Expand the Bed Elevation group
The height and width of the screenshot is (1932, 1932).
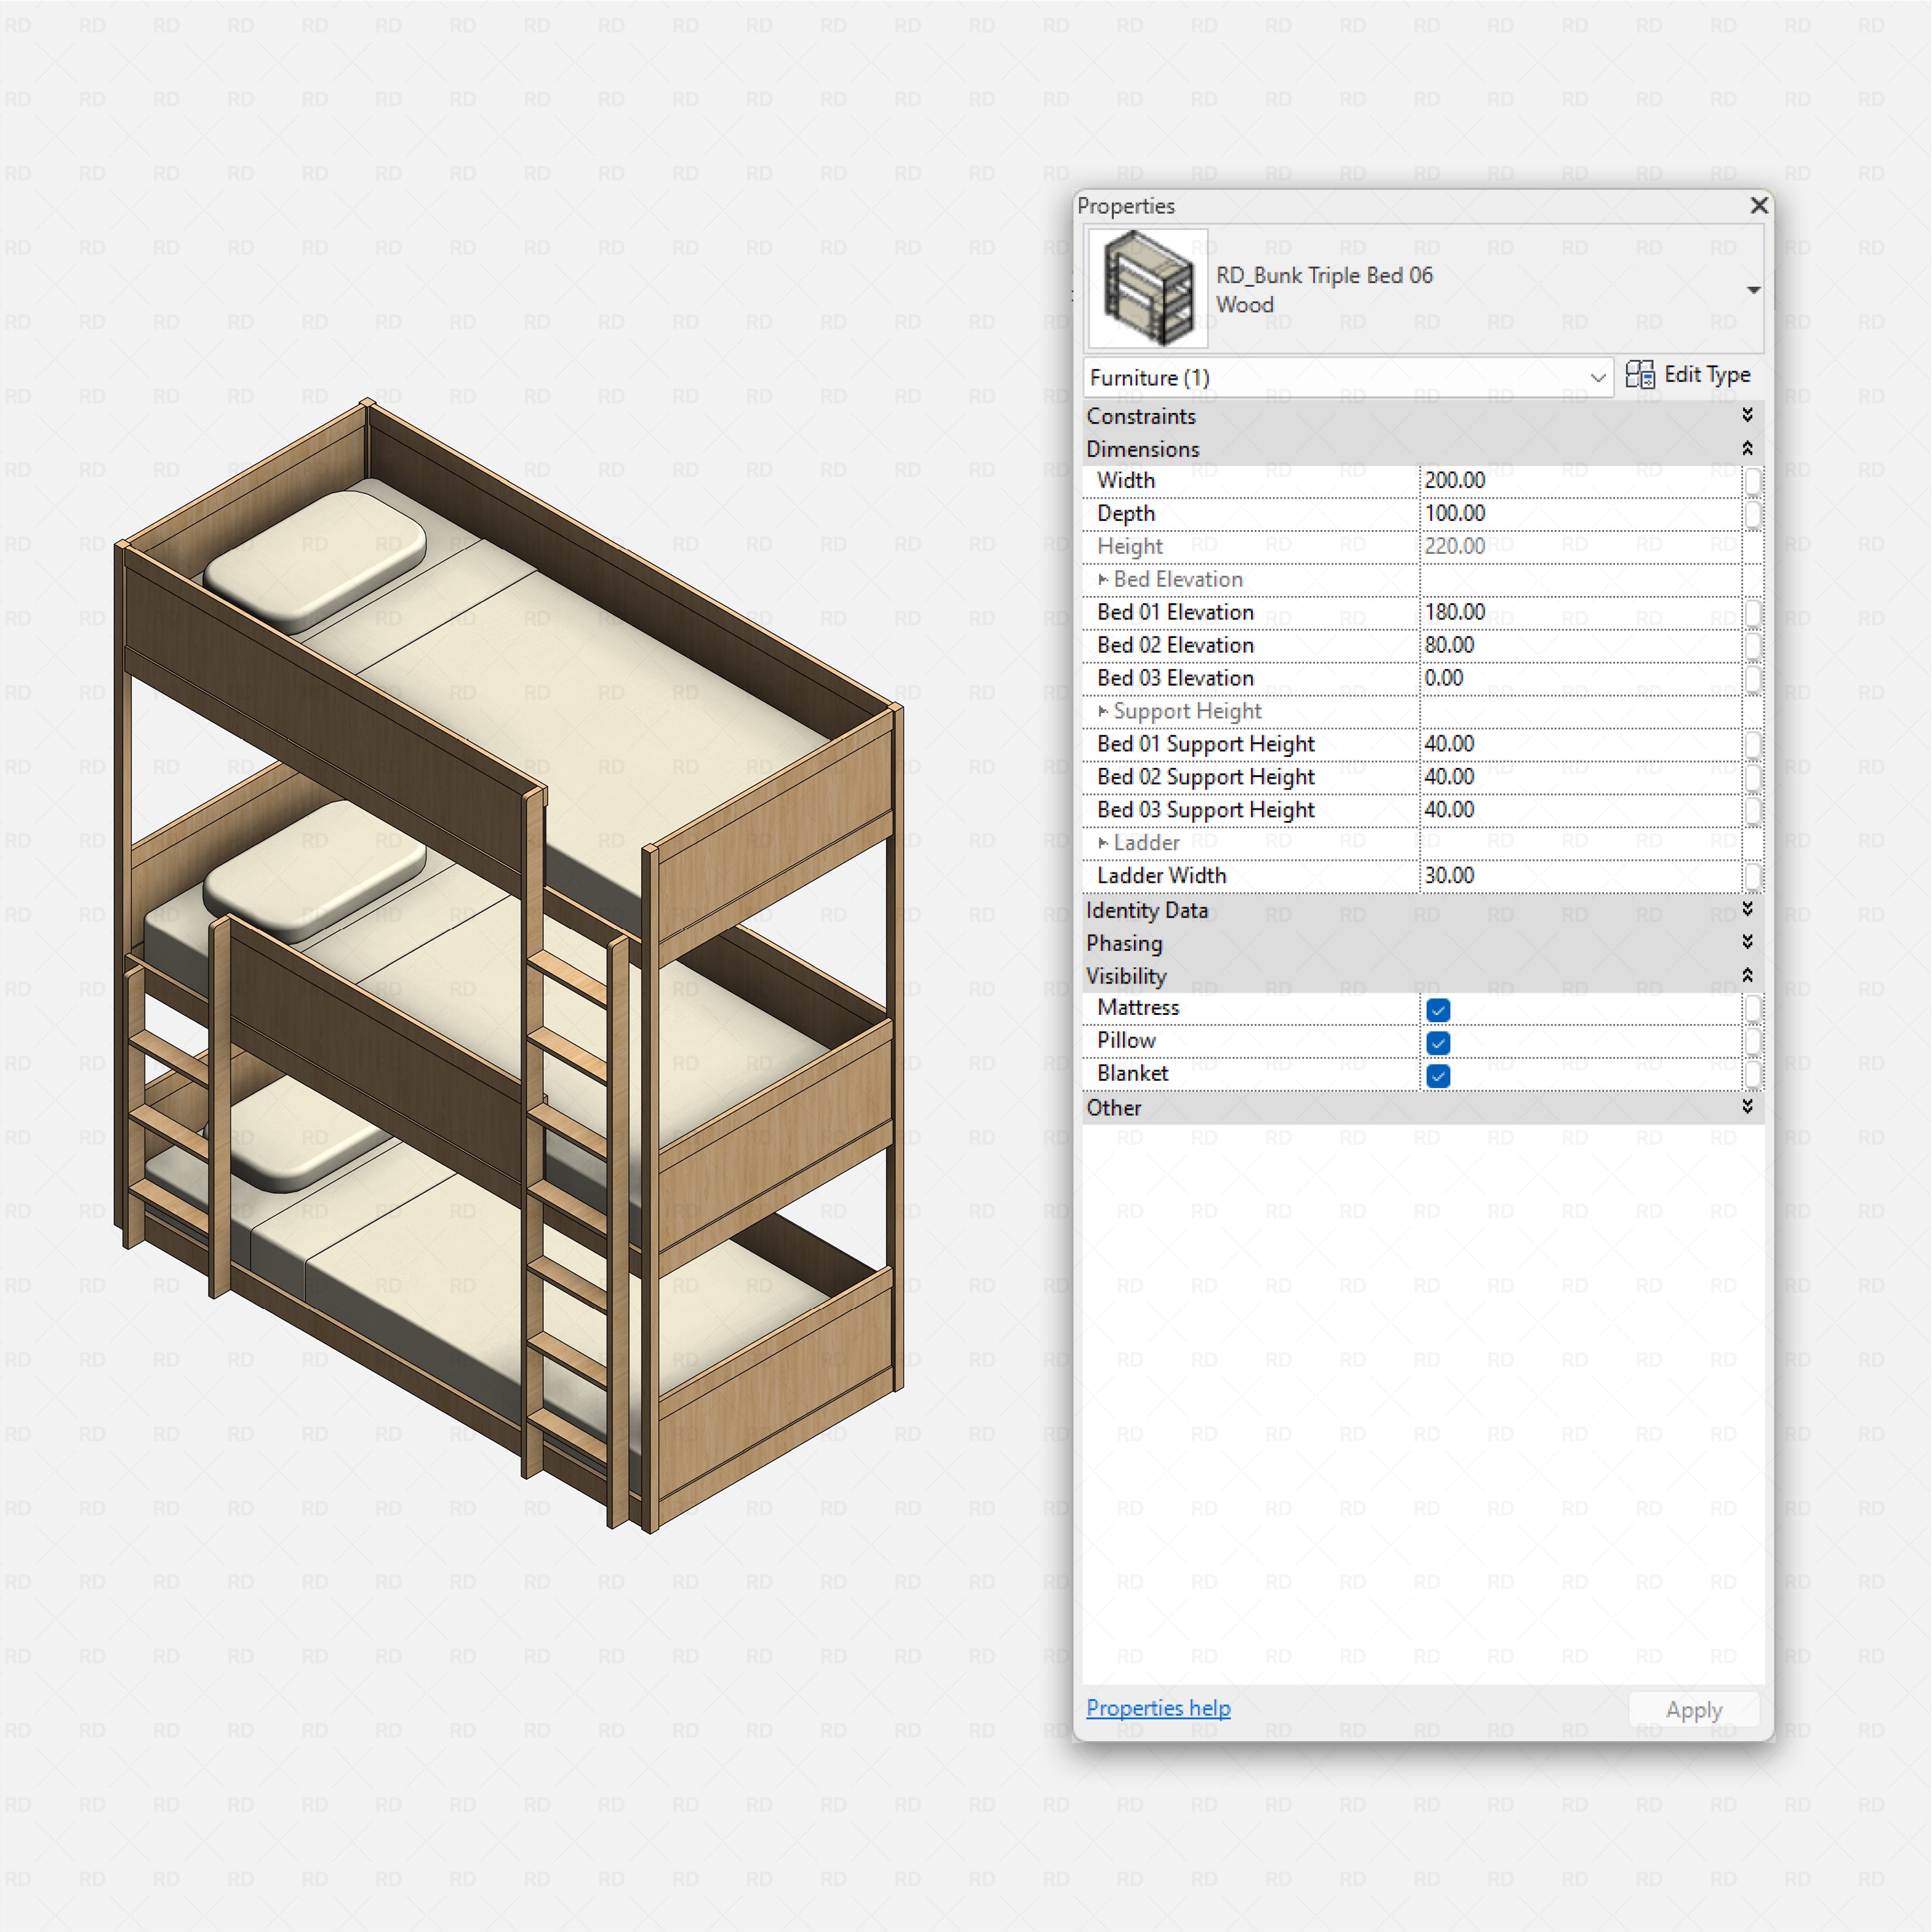pos(1101,580)
